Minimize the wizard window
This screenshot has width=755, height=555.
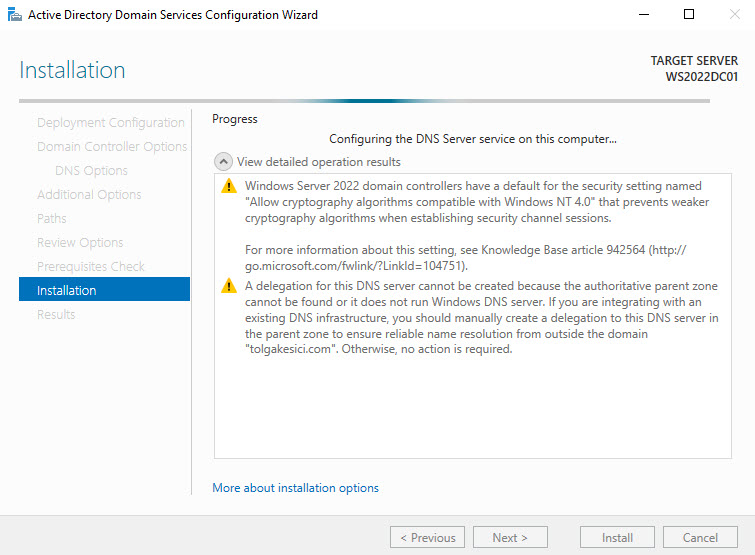pos(644,14)
